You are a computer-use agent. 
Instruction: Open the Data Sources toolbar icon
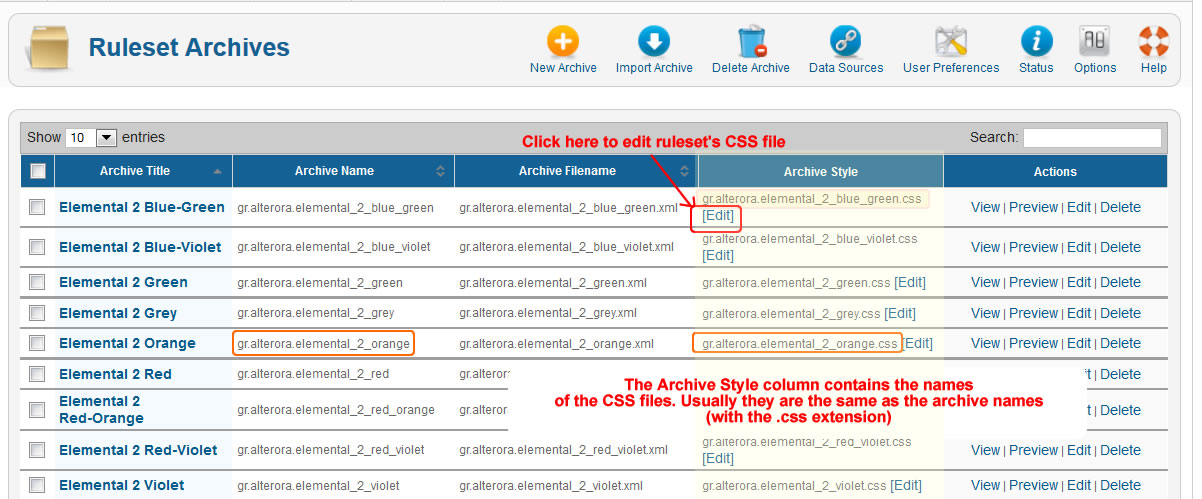pyautogui.click(x=846, y=42)
